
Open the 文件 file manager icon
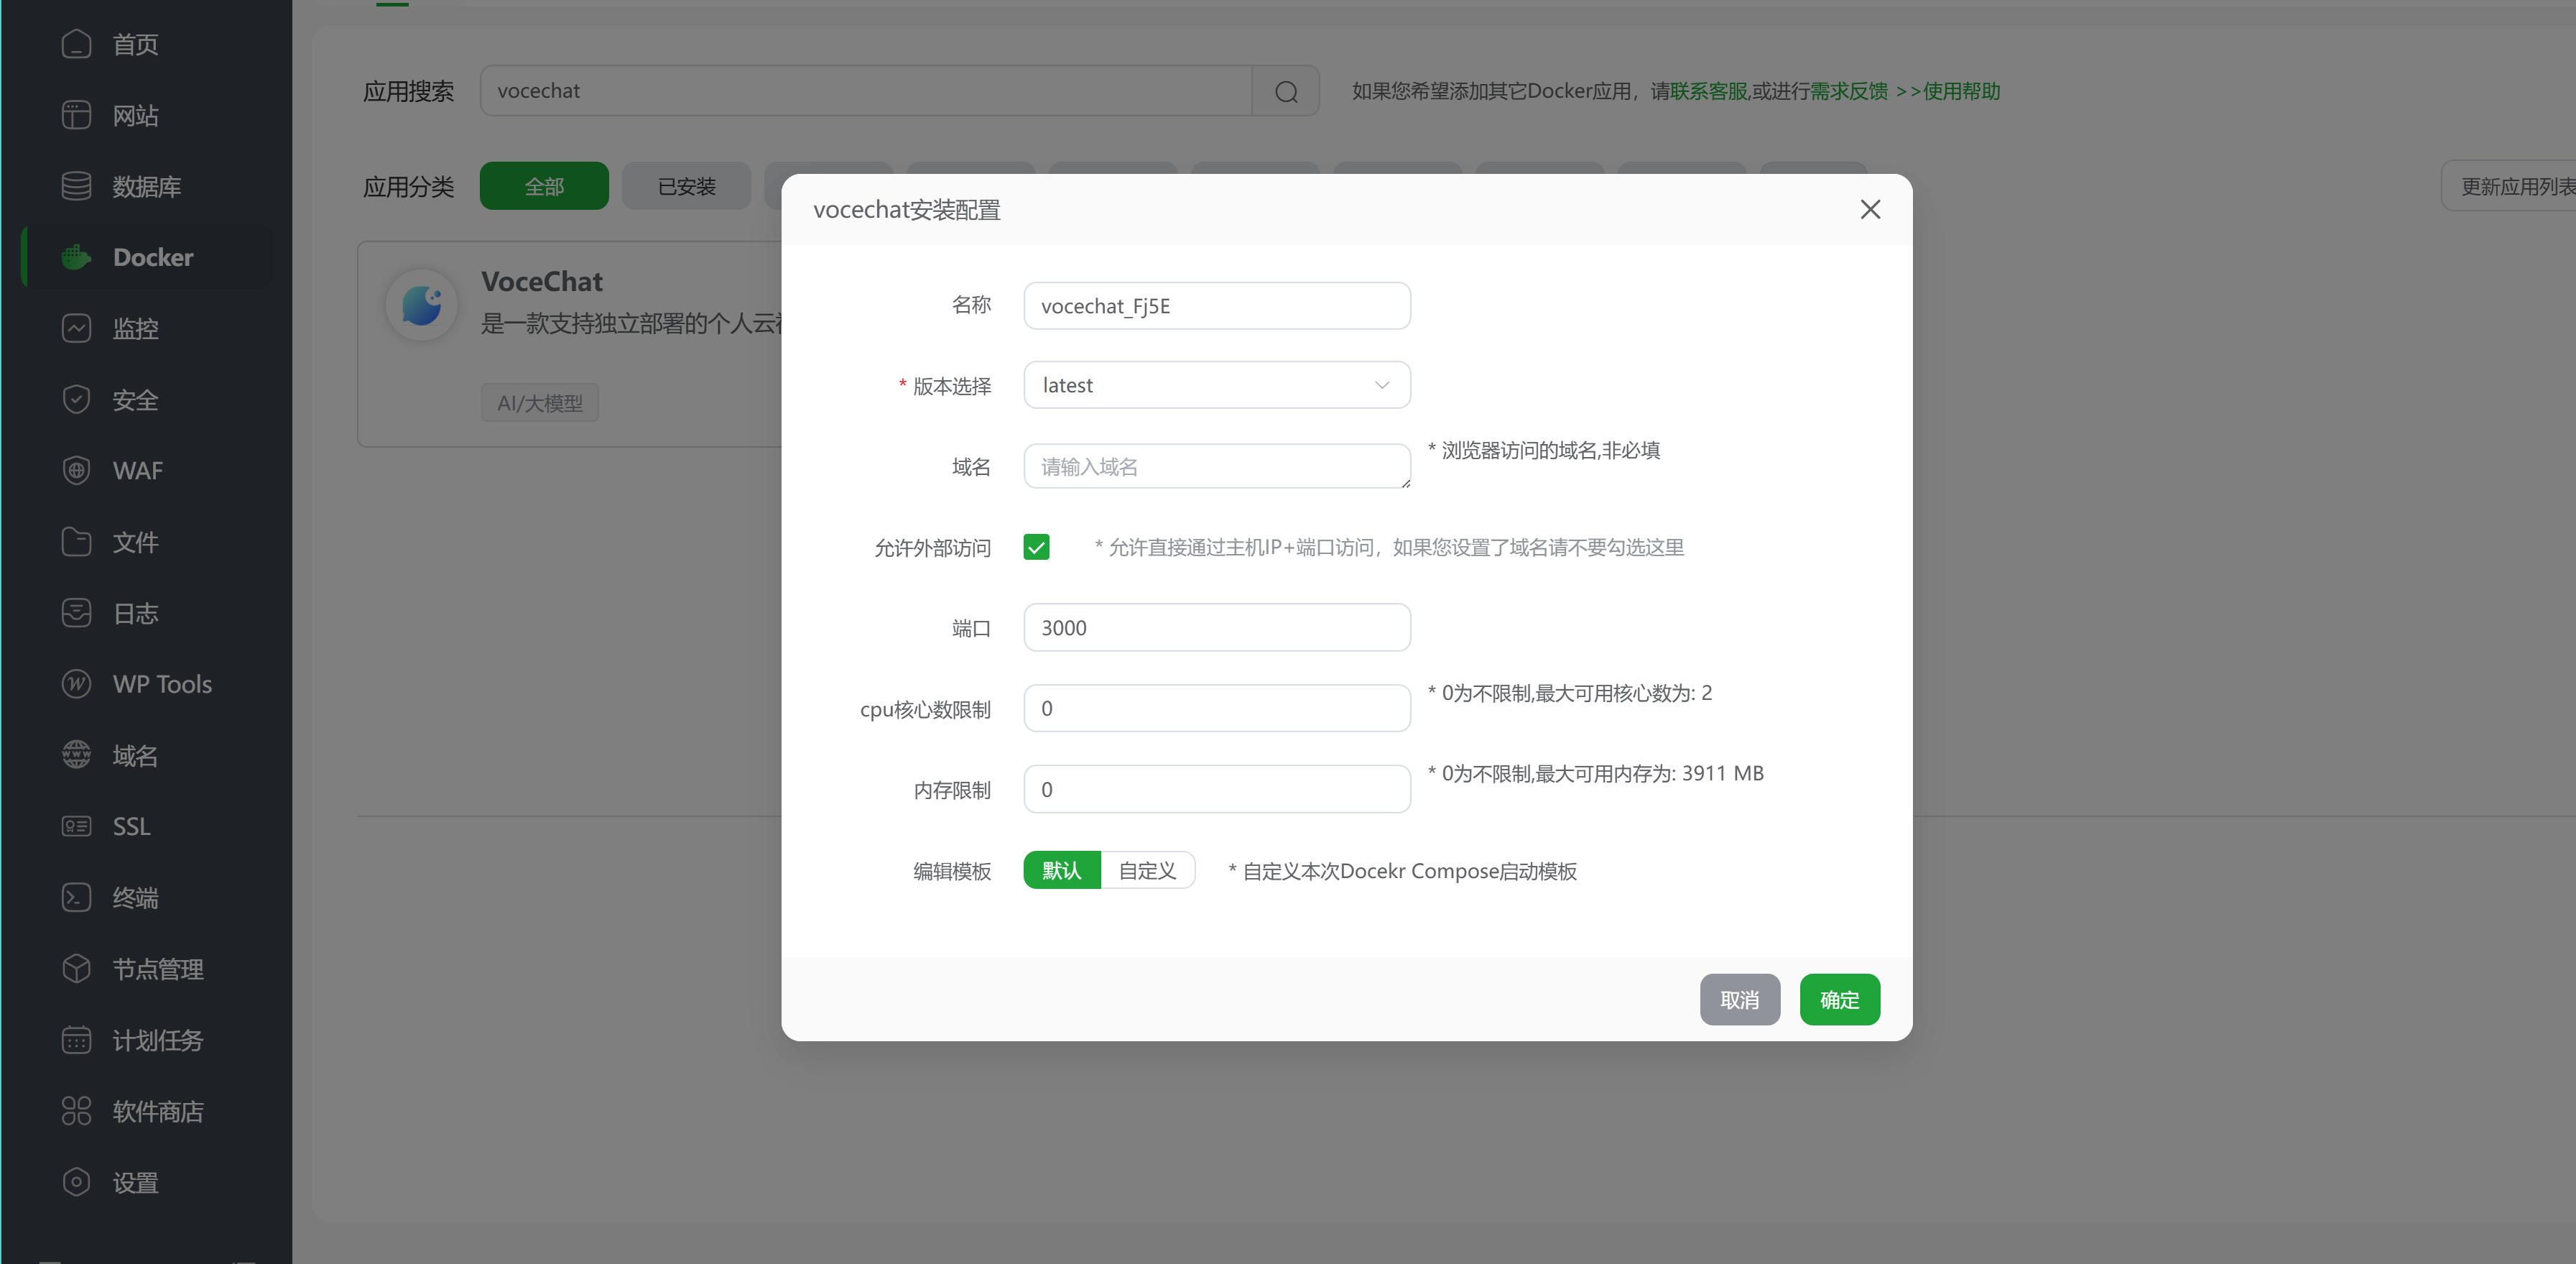pos(76,542)
